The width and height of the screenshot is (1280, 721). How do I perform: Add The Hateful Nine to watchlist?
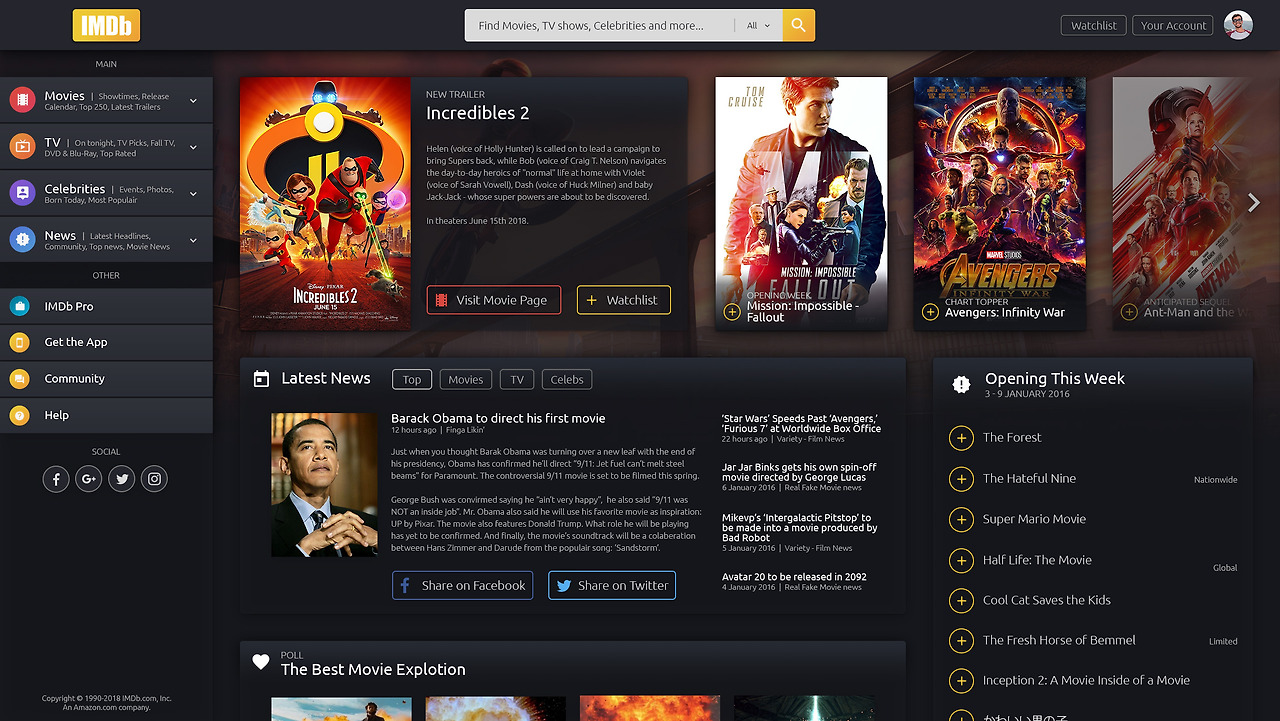961,479
